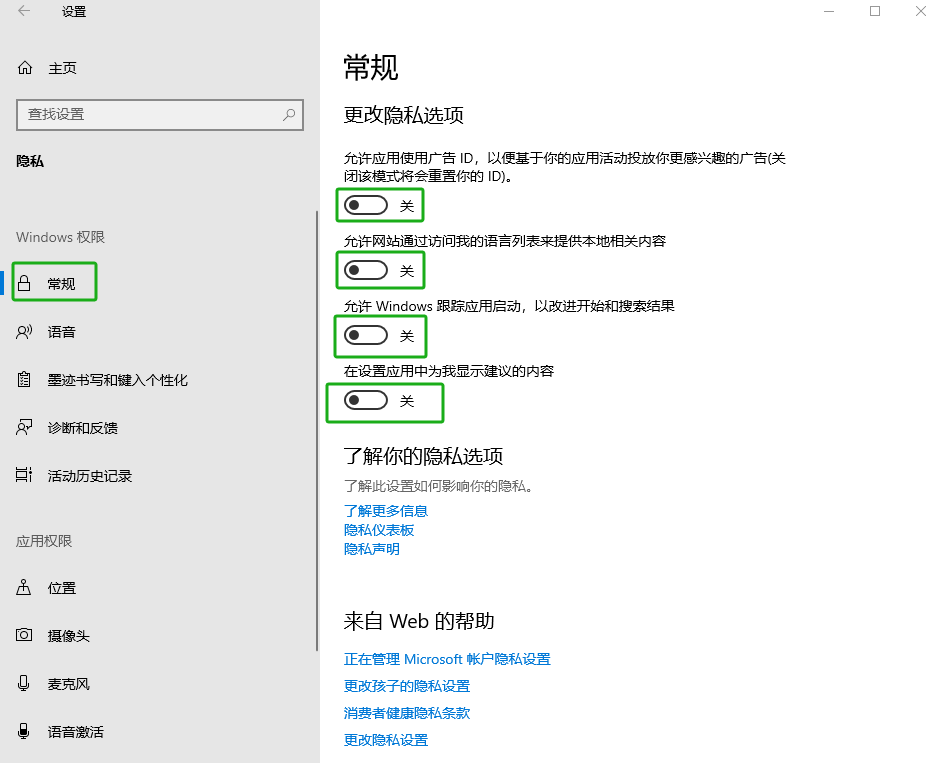Screen dimensions: 943x763
Task: Click the 查找设置 search field
Action: pyautogui.click(x=150, y=115)
